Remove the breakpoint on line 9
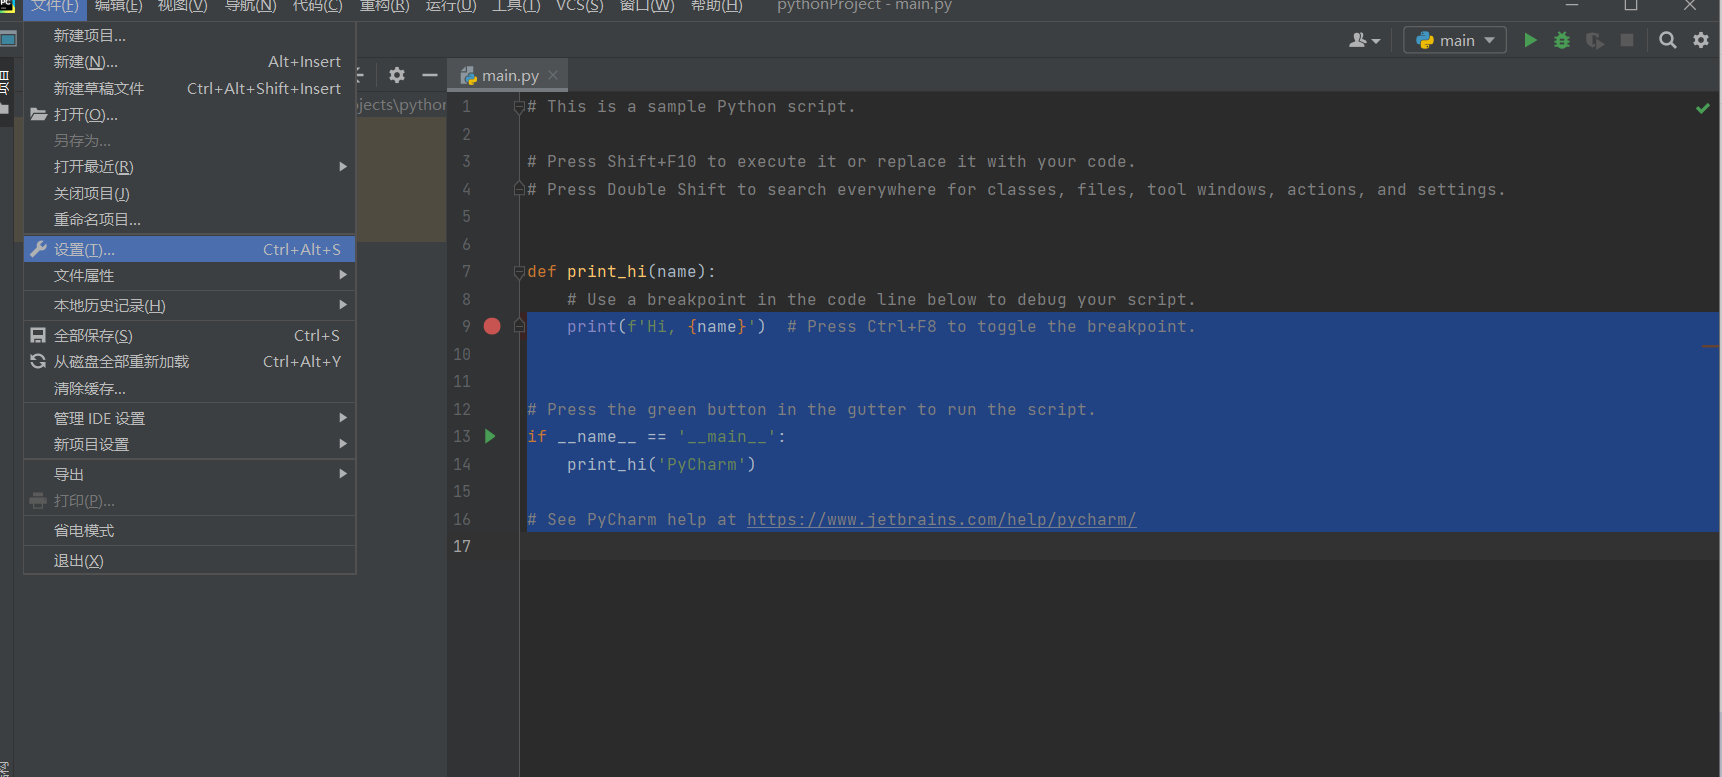The height and width of the screenshot is (777, 1722). [492, 326]
